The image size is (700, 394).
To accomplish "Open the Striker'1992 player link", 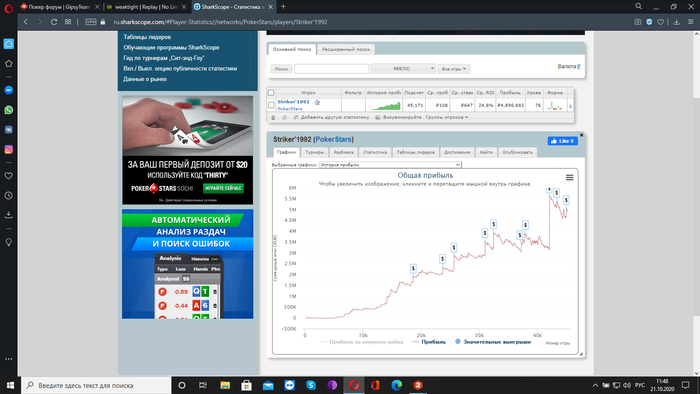I will point(293,102).
